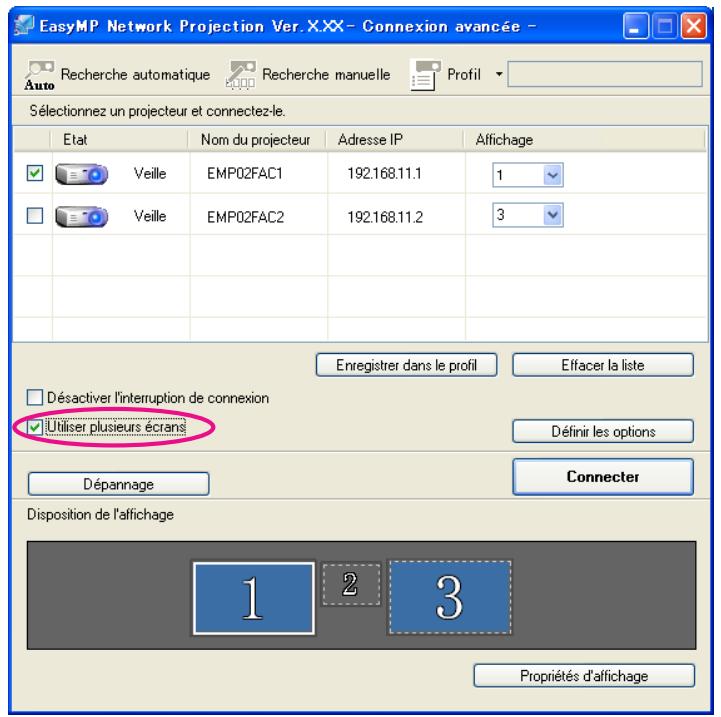Click Veille status of EMP02FAC2
The height and width of the screenshot is (717, 721).
(150, 216)
